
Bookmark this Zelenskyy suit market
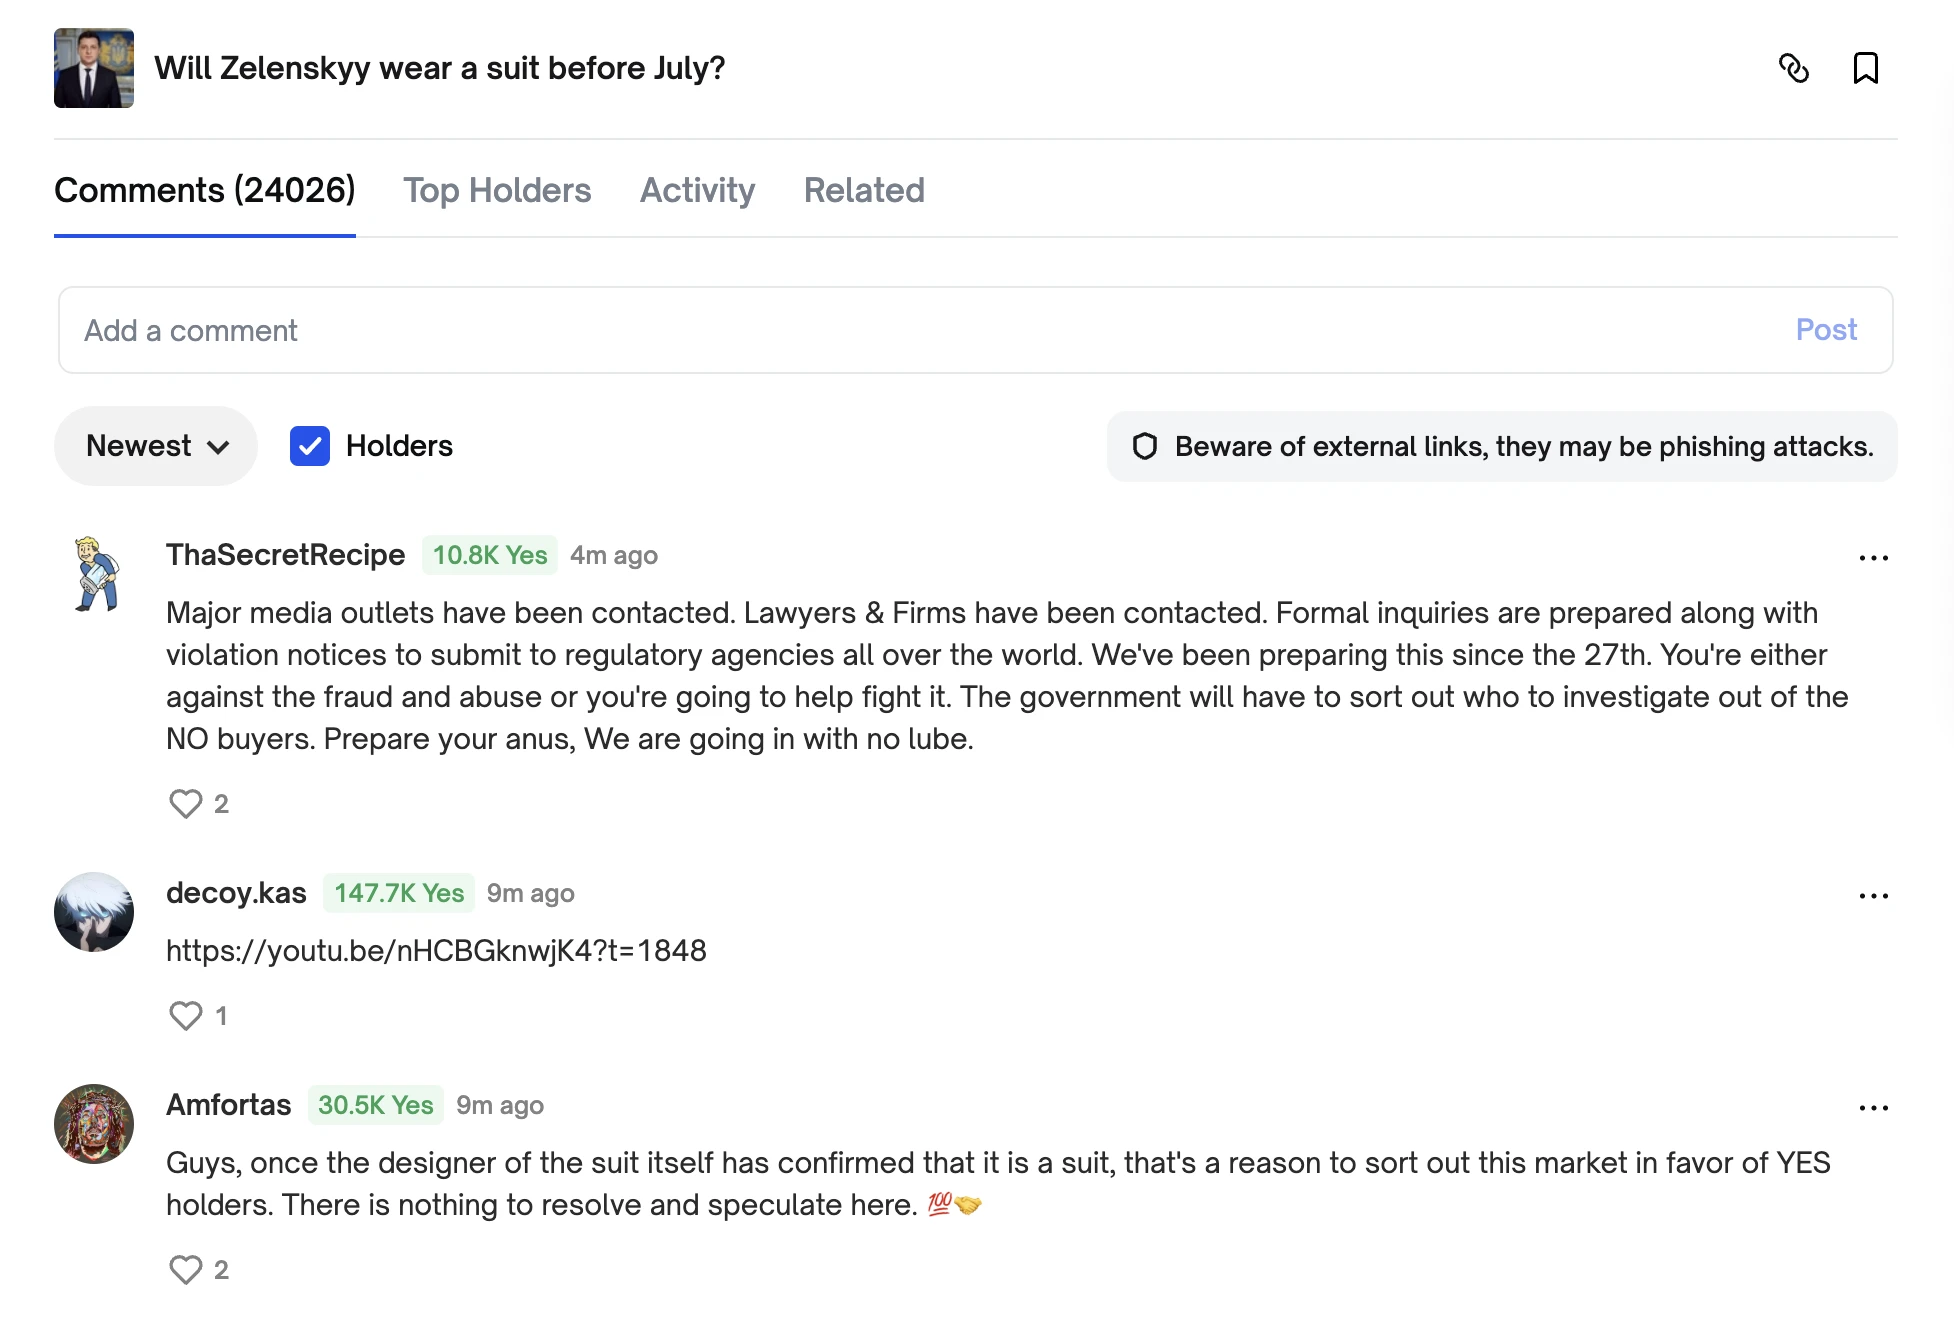(x=1865, y=68)
